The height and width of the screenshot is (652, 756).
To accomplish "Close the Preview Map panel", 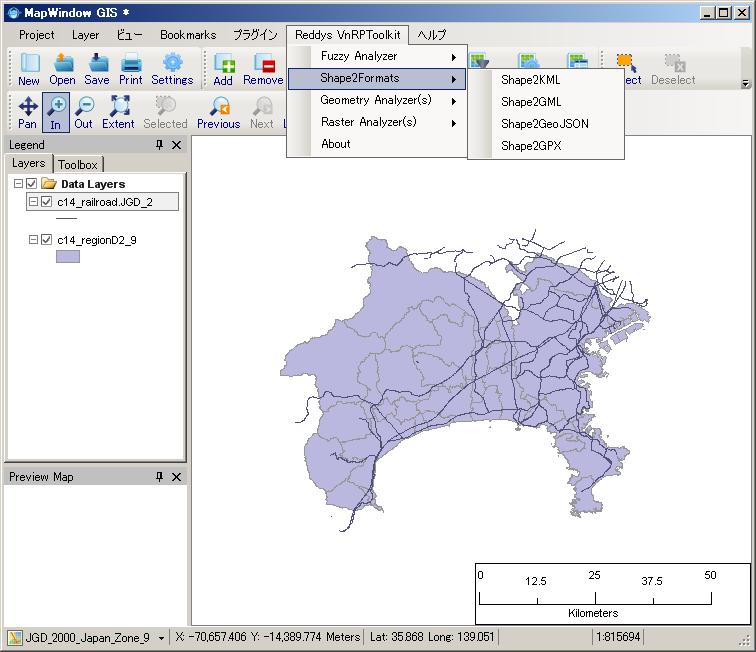I will pyautogui.click(x=177, y=477).
